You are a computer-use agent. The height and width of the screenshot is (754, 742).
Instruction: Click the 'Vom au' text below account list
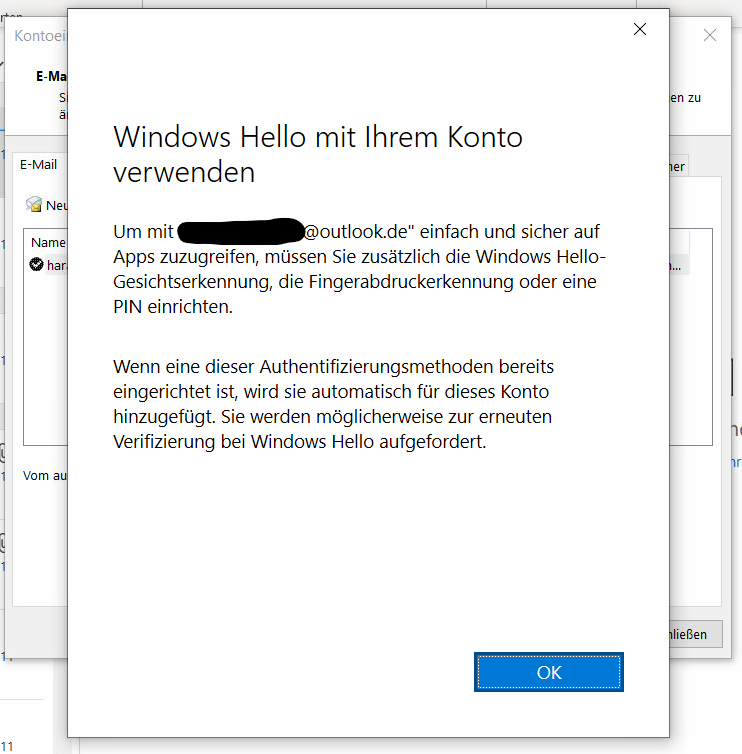pyautogui.click(x=45, y=476)
